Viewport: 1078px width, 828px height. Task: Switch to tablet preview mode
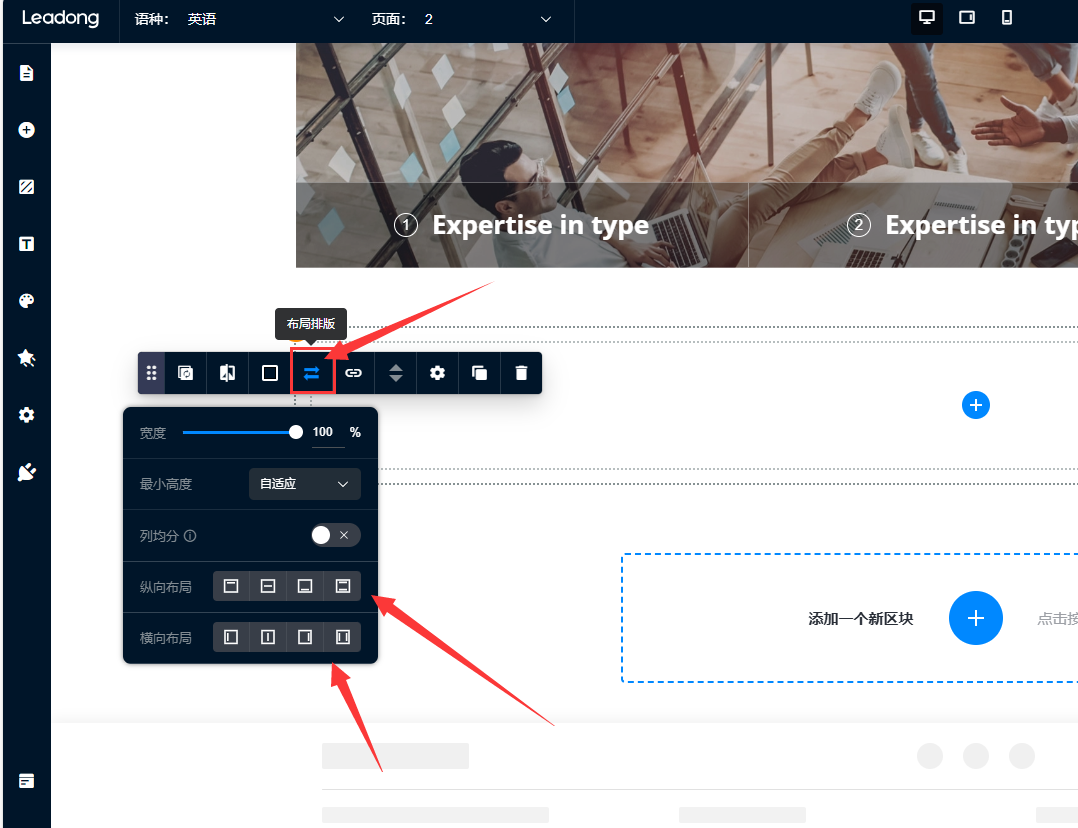967,18
